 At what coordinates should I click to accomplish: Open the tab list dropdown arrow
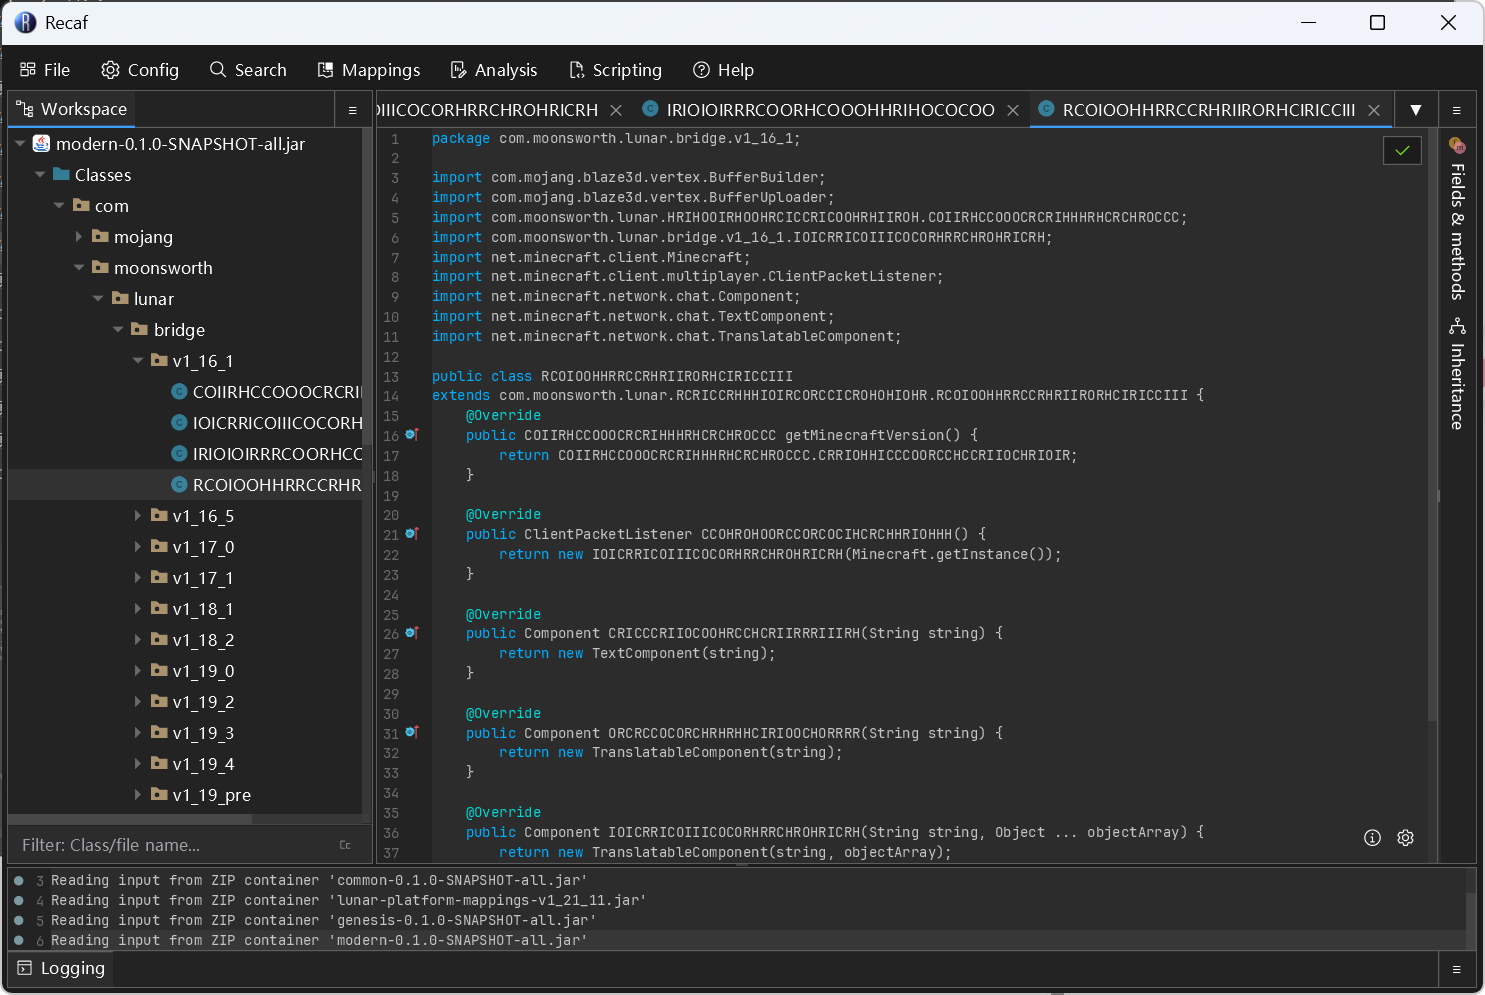click(1415, 110)
